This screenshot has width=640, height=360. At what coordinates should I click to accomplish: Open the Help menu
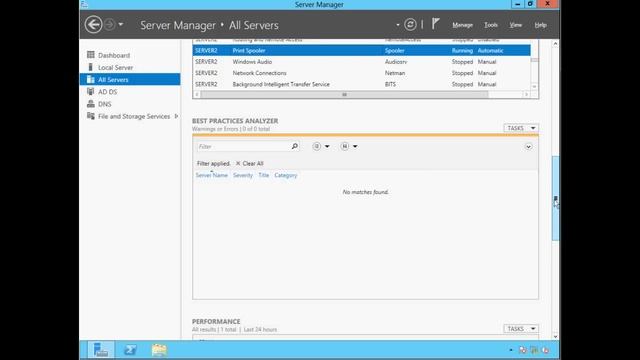point(540,25)
